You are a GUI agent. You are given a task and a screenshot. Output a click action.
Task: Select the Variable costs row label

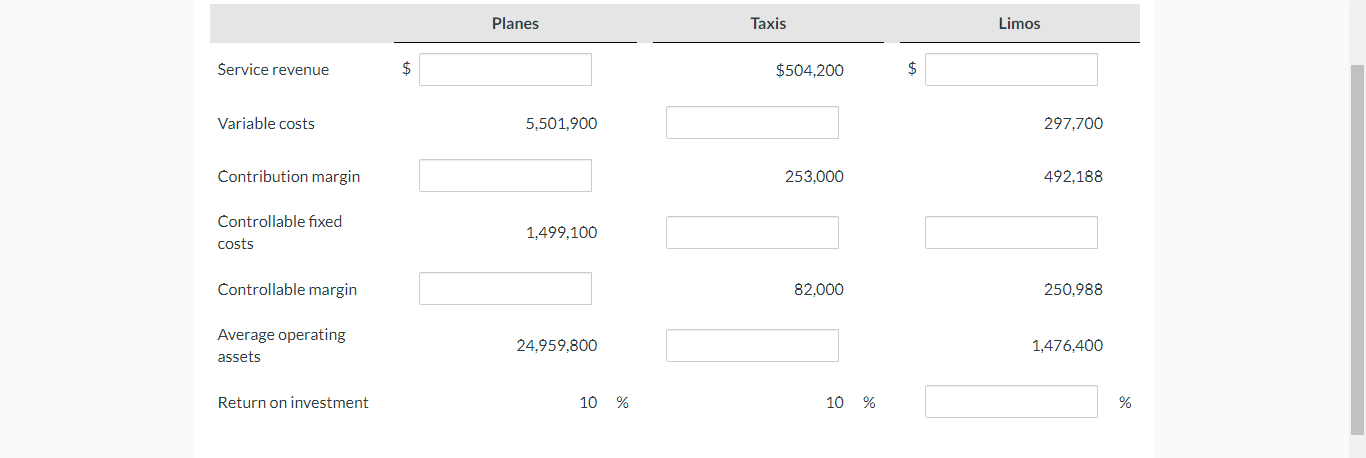point(266,124)
